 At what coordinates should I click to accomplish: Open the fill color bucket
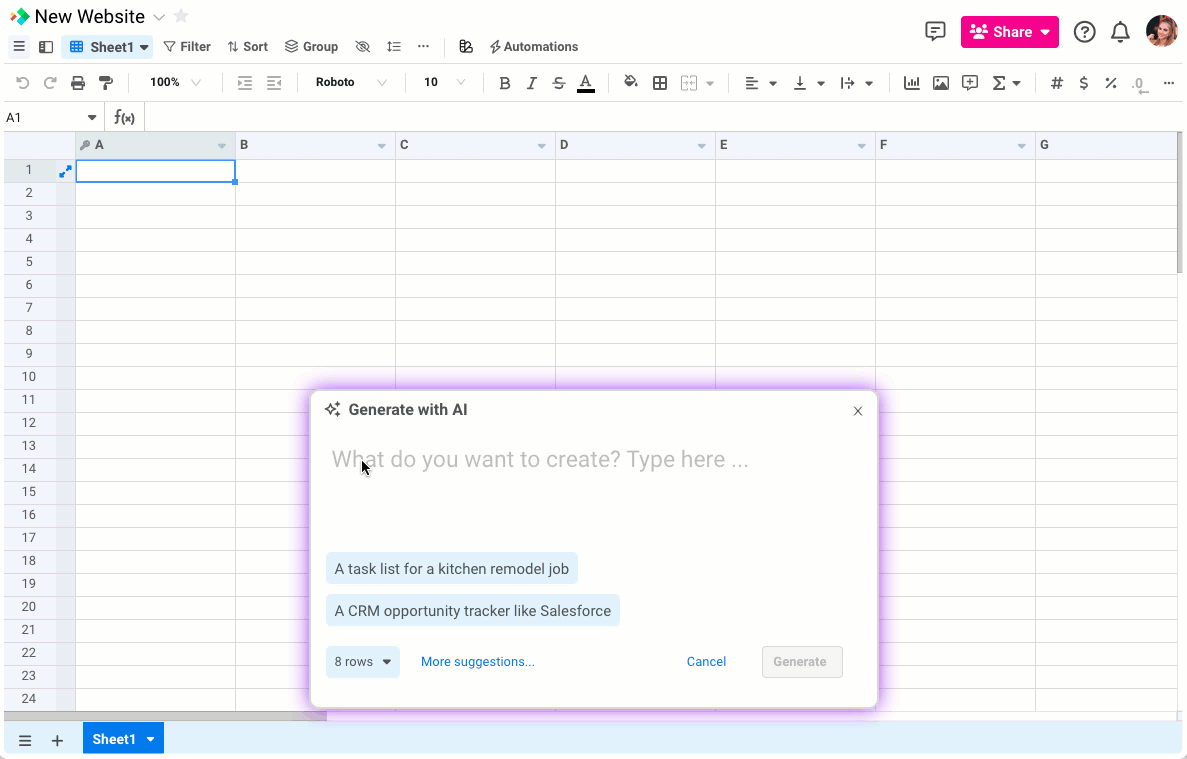pyautogui.click(x=631, y=82)
